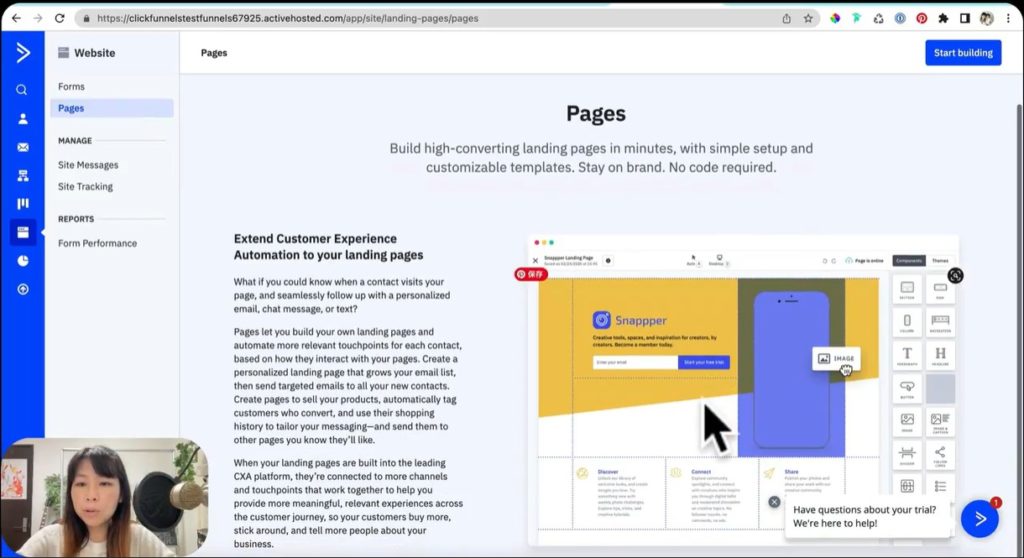Open Site Tracking under Manage
The width and height of the screenshot is (1024, 558).
(85, 187)
